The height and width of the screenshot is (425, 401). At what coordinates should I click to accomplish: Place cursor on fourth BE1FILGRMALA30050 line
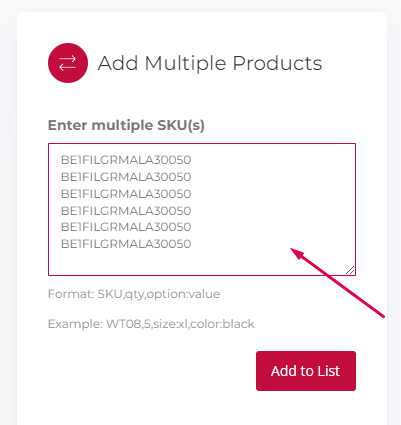coord(126,211)
